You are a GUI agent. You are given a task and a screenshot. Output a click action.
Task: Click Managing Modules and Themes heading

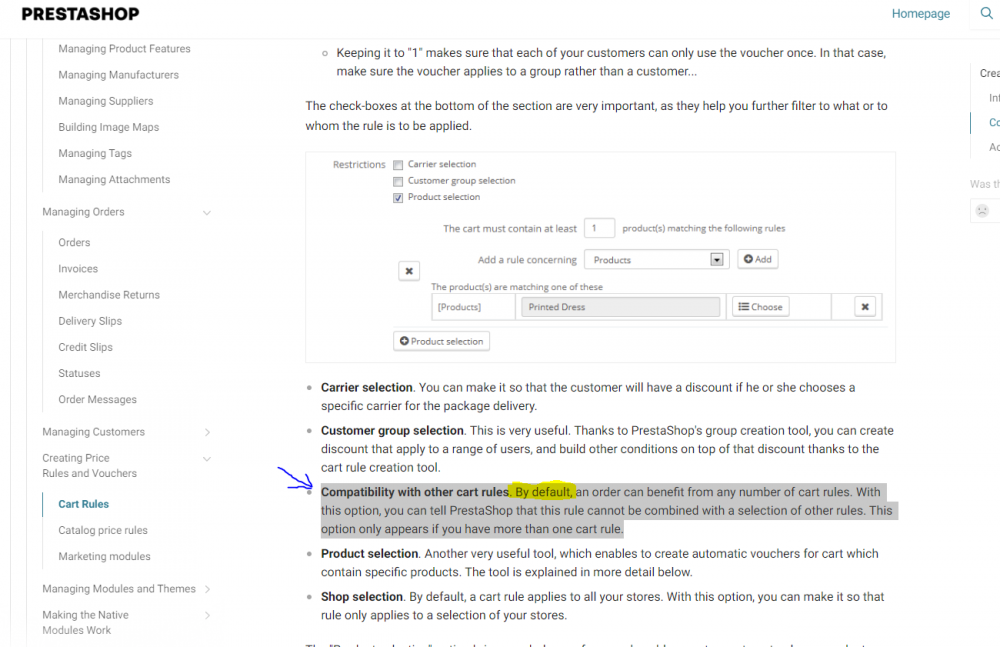(x=119, y=589)
